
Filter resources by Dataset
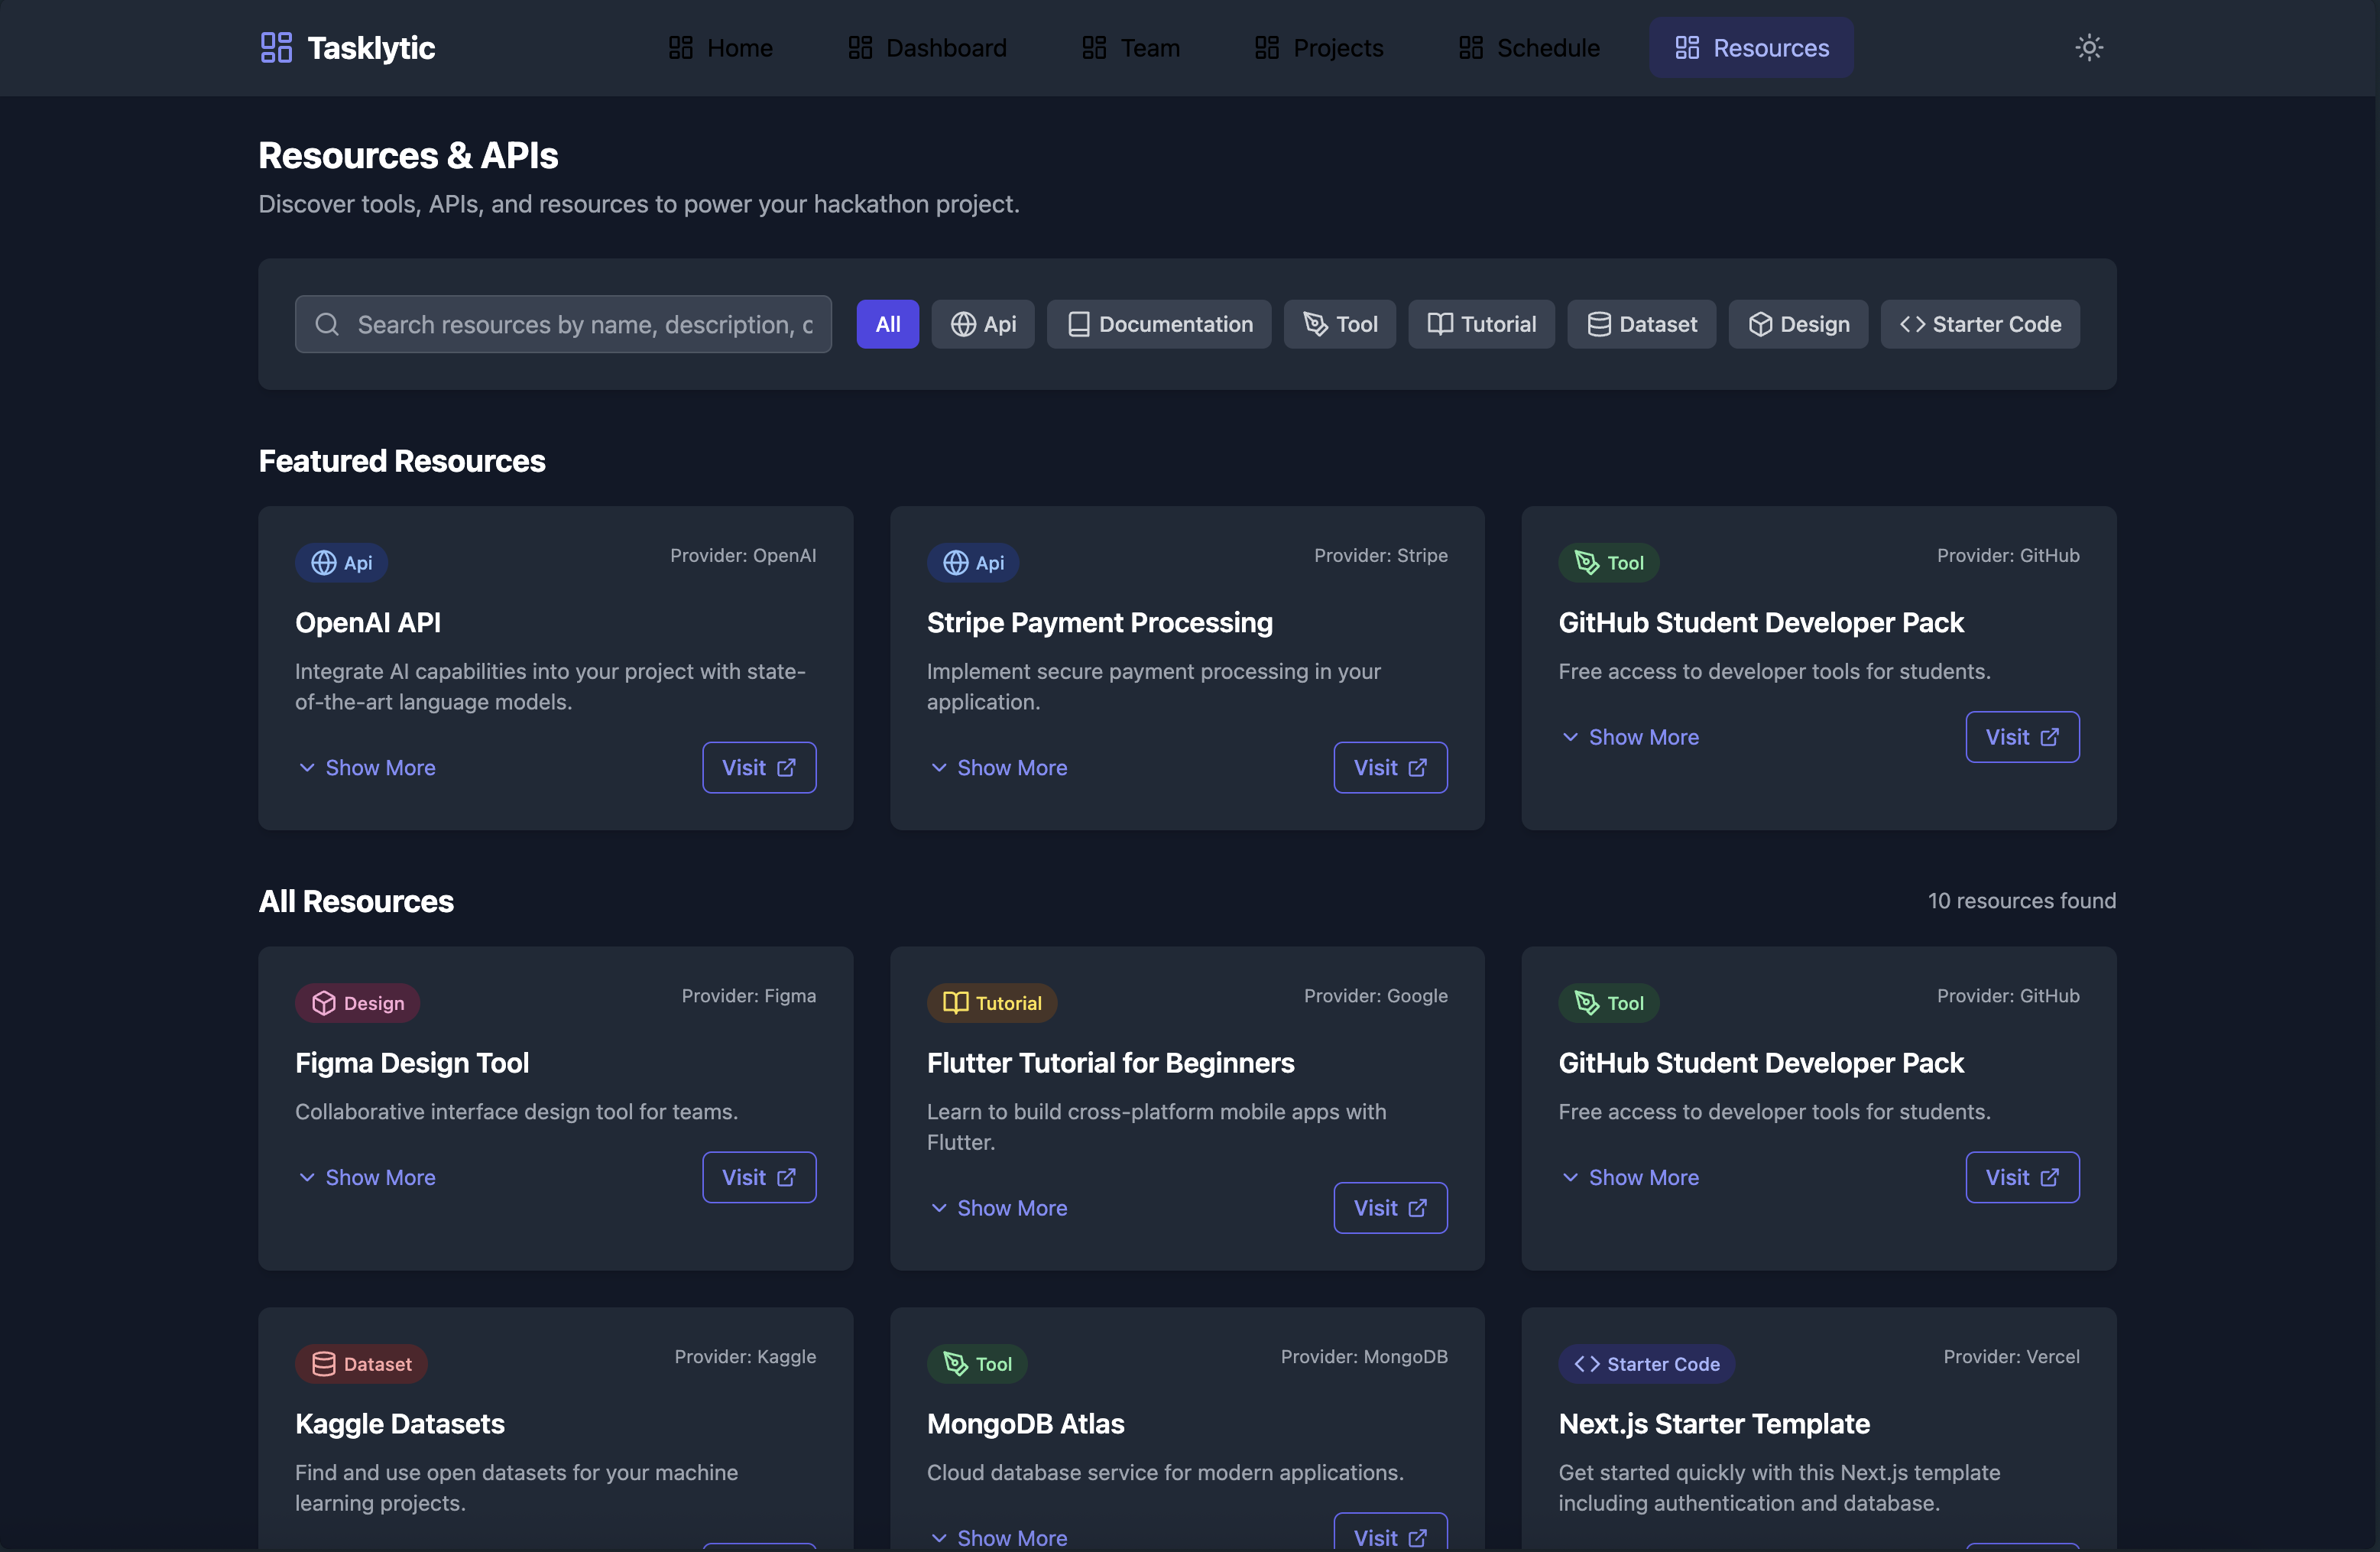tap(1641, 324)
